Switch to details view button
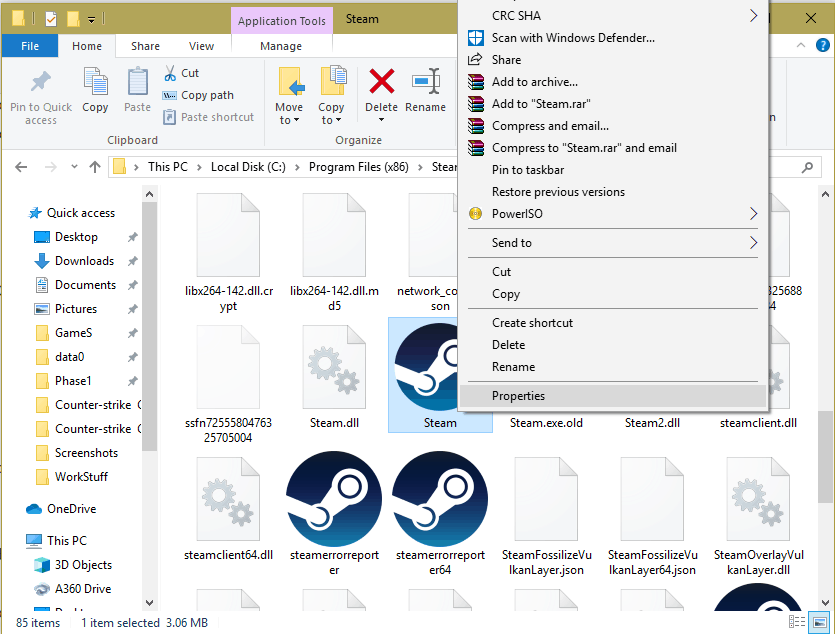 pos(797,622)
